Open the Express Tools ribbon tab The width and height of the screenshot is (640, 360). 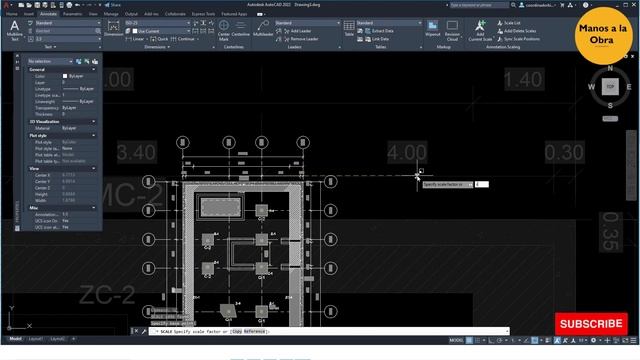click(203, 14)
